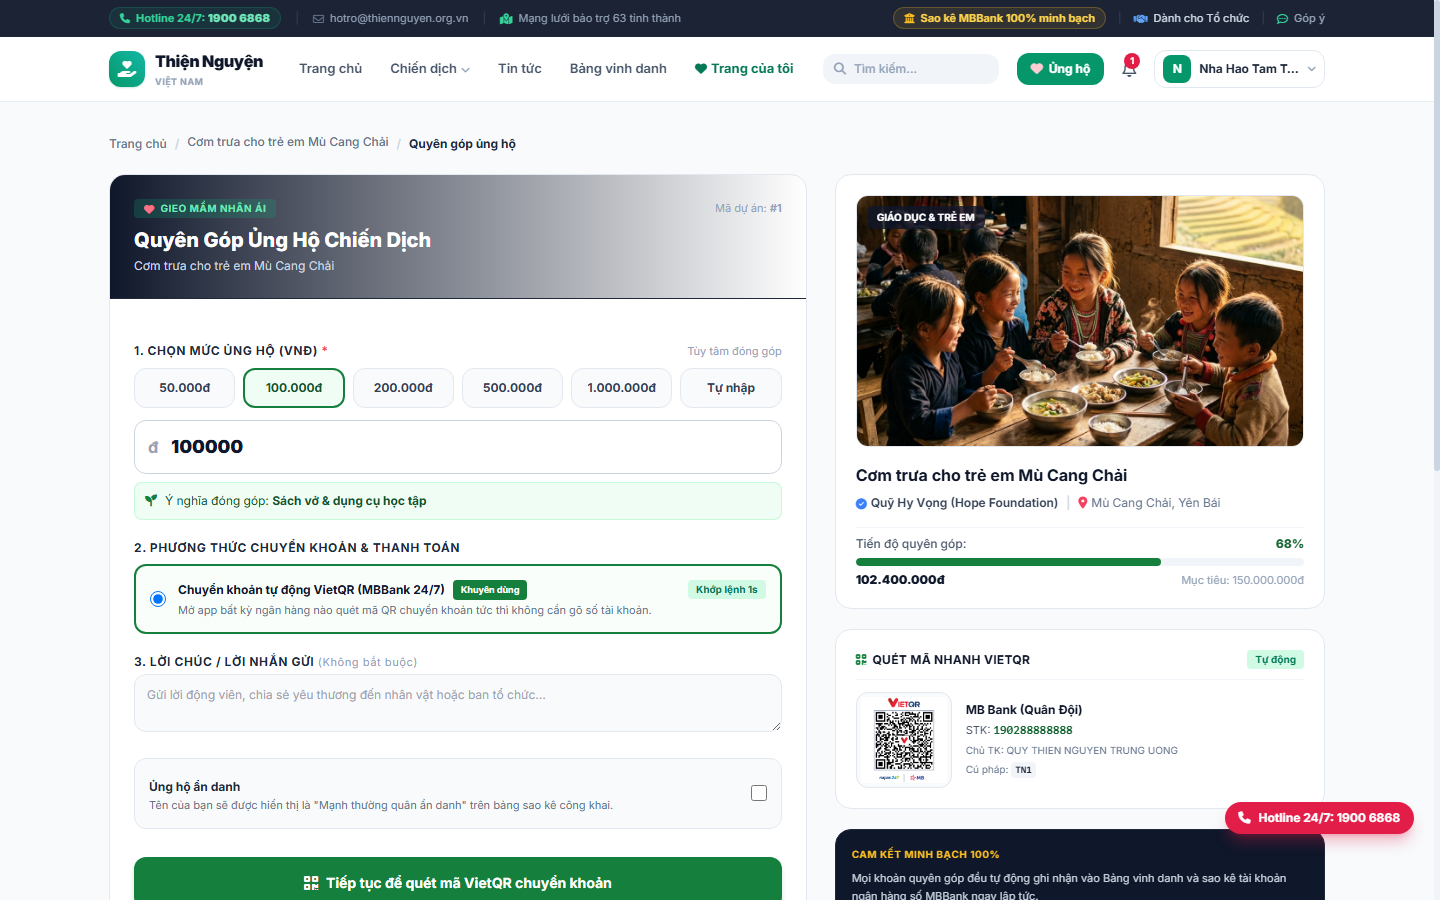1440x900 pixels.
Task: Click the user avatar letter N
Action: [x=1177, y=69]
